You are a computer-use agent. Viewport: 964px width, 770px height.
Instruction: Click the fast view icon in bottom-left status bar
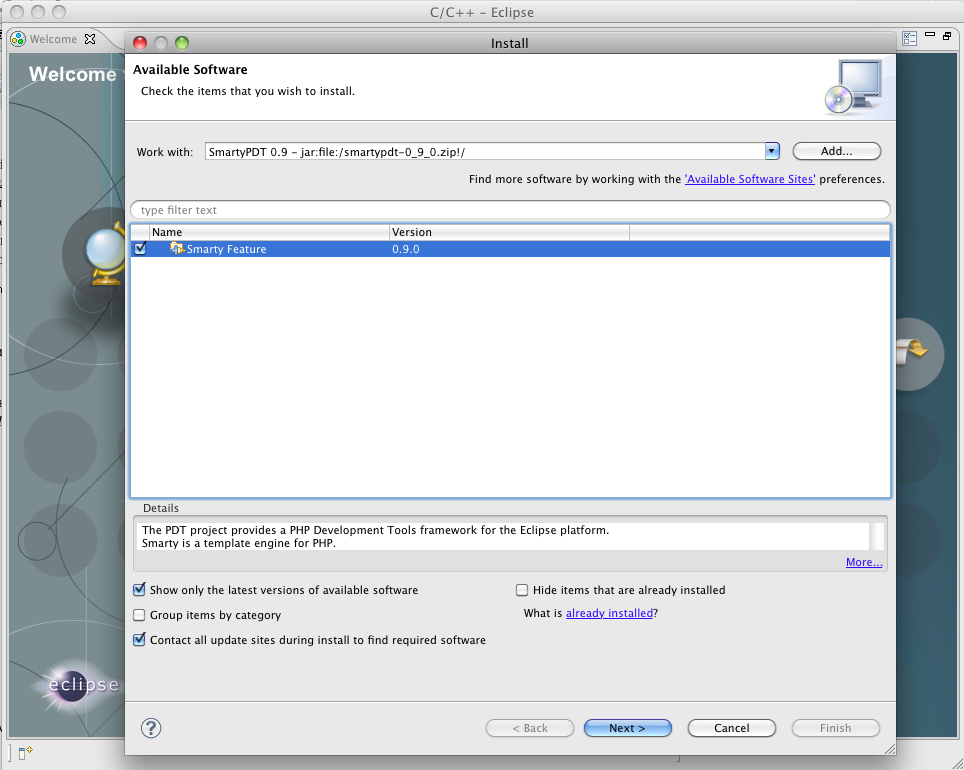[25, 753]
